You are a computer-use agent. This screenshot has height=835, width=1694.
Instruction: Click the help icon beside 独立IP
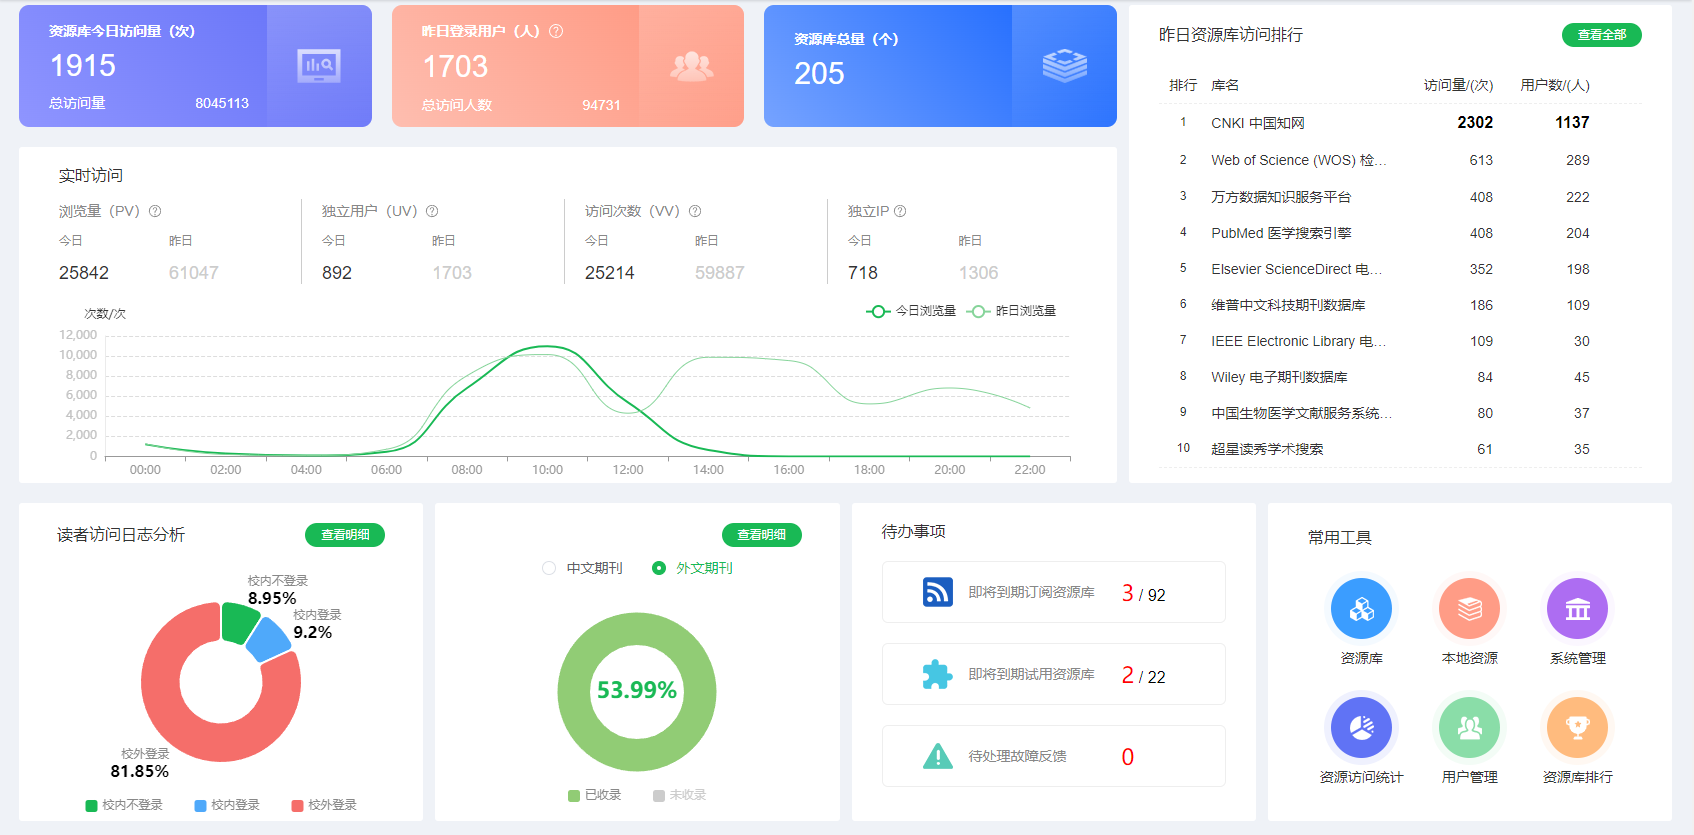coord(900,211)
